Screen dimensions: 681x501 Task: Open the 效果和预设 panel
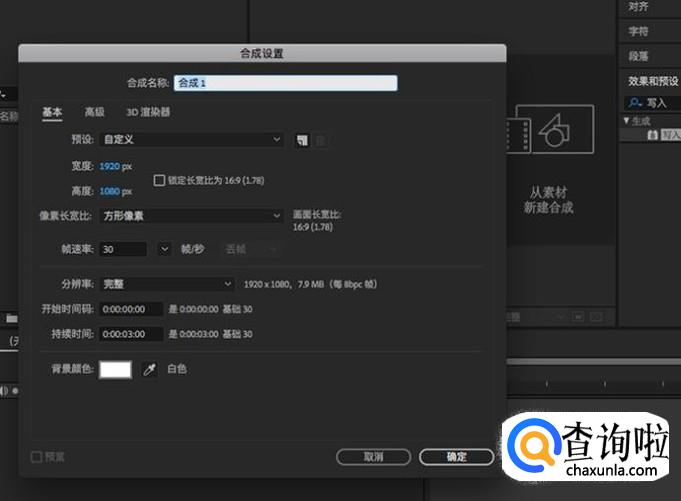pyautogui.click(x=653, y=81)
